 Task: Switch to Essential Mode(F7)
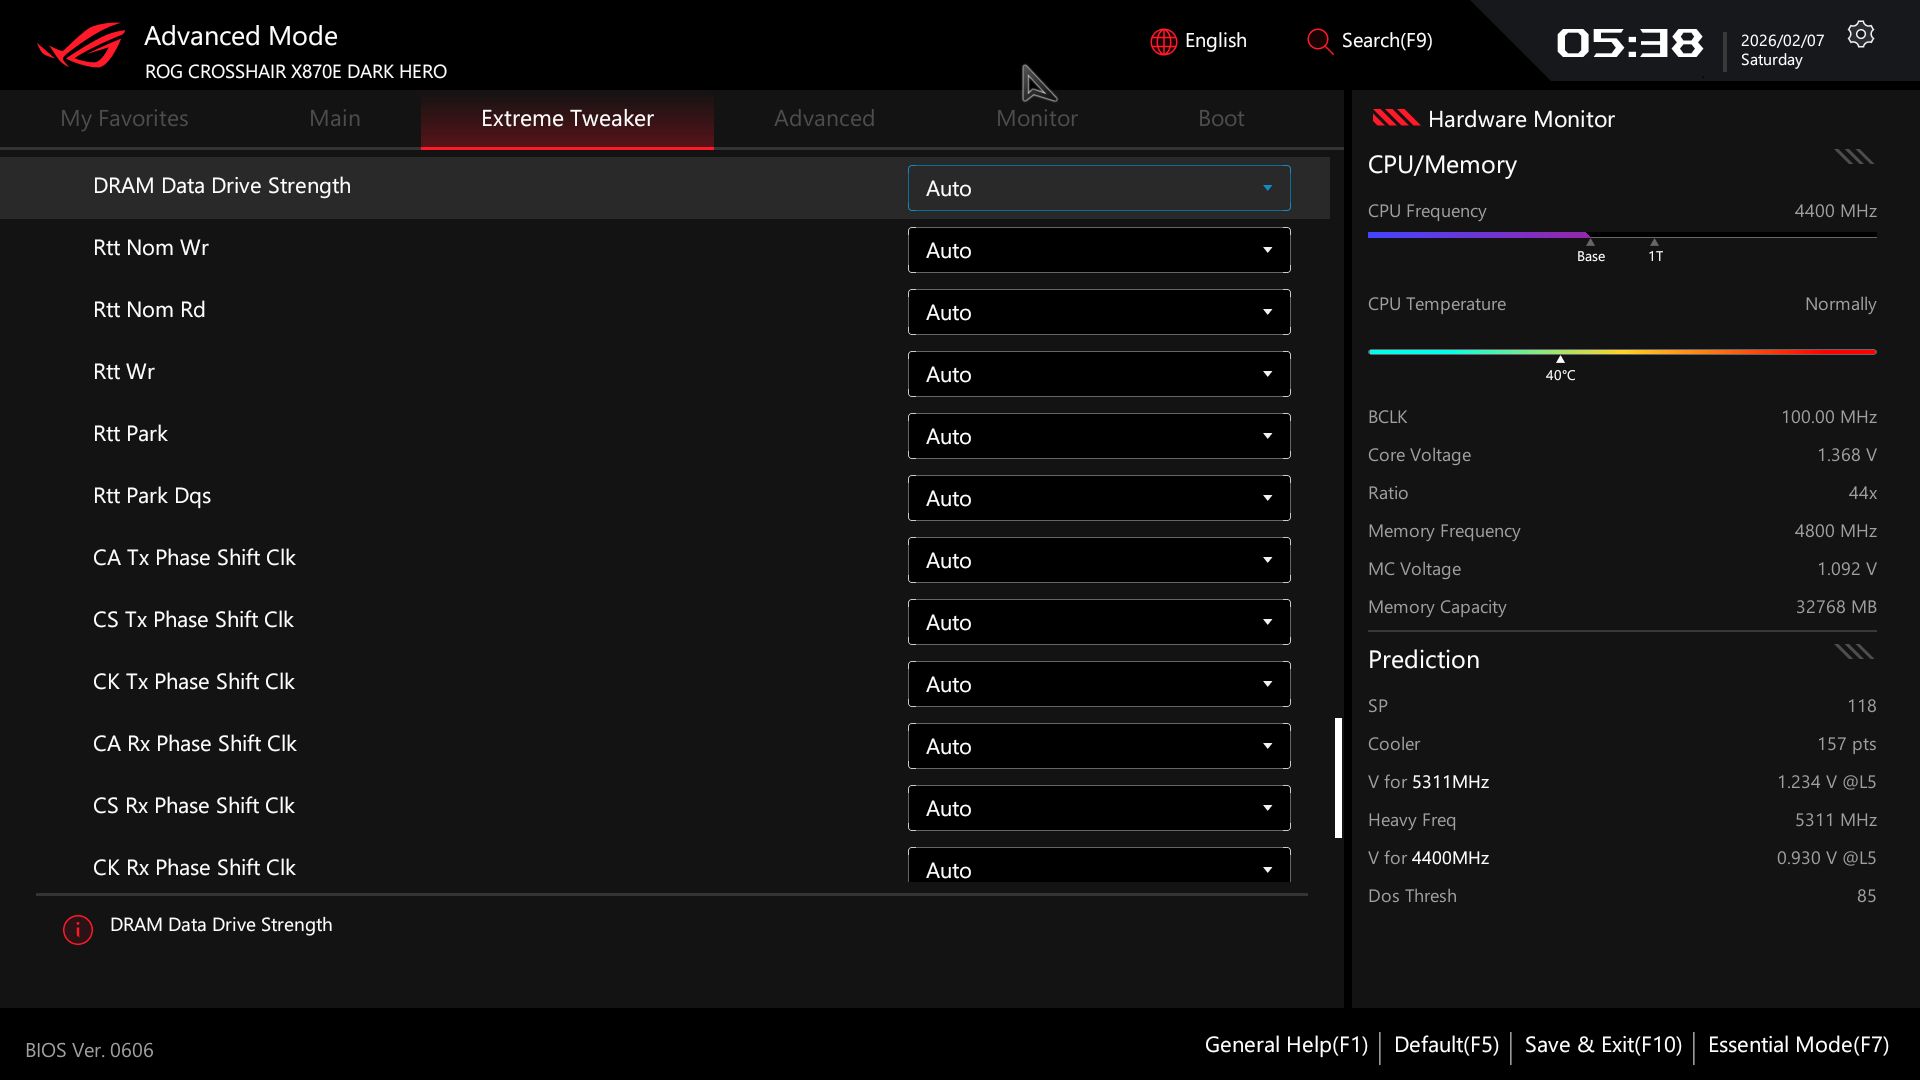click(1797, 1045)
